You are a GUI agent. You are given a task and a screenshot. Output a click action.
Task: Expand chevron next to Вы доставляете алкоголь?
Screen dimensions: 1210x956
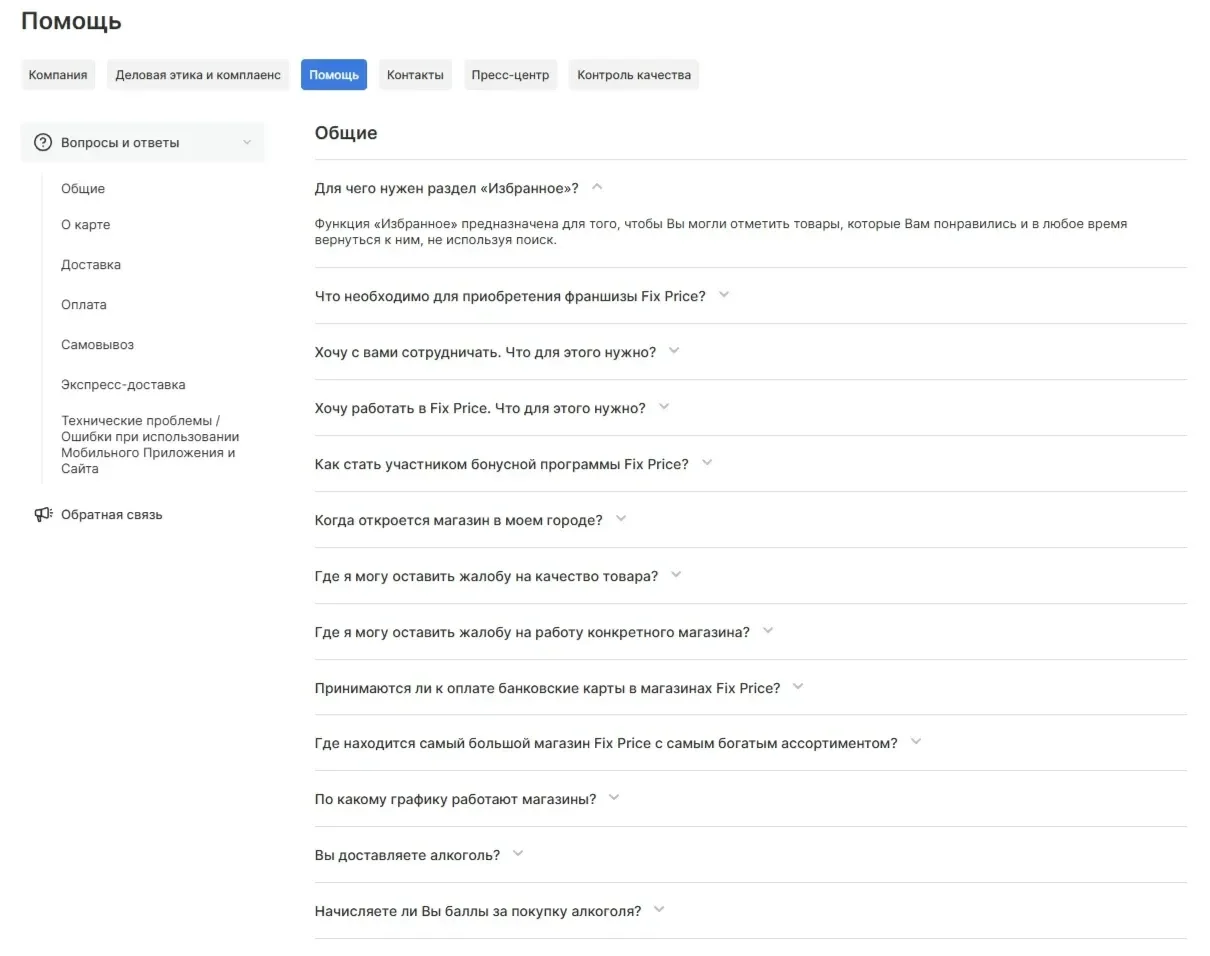point(518,854)
